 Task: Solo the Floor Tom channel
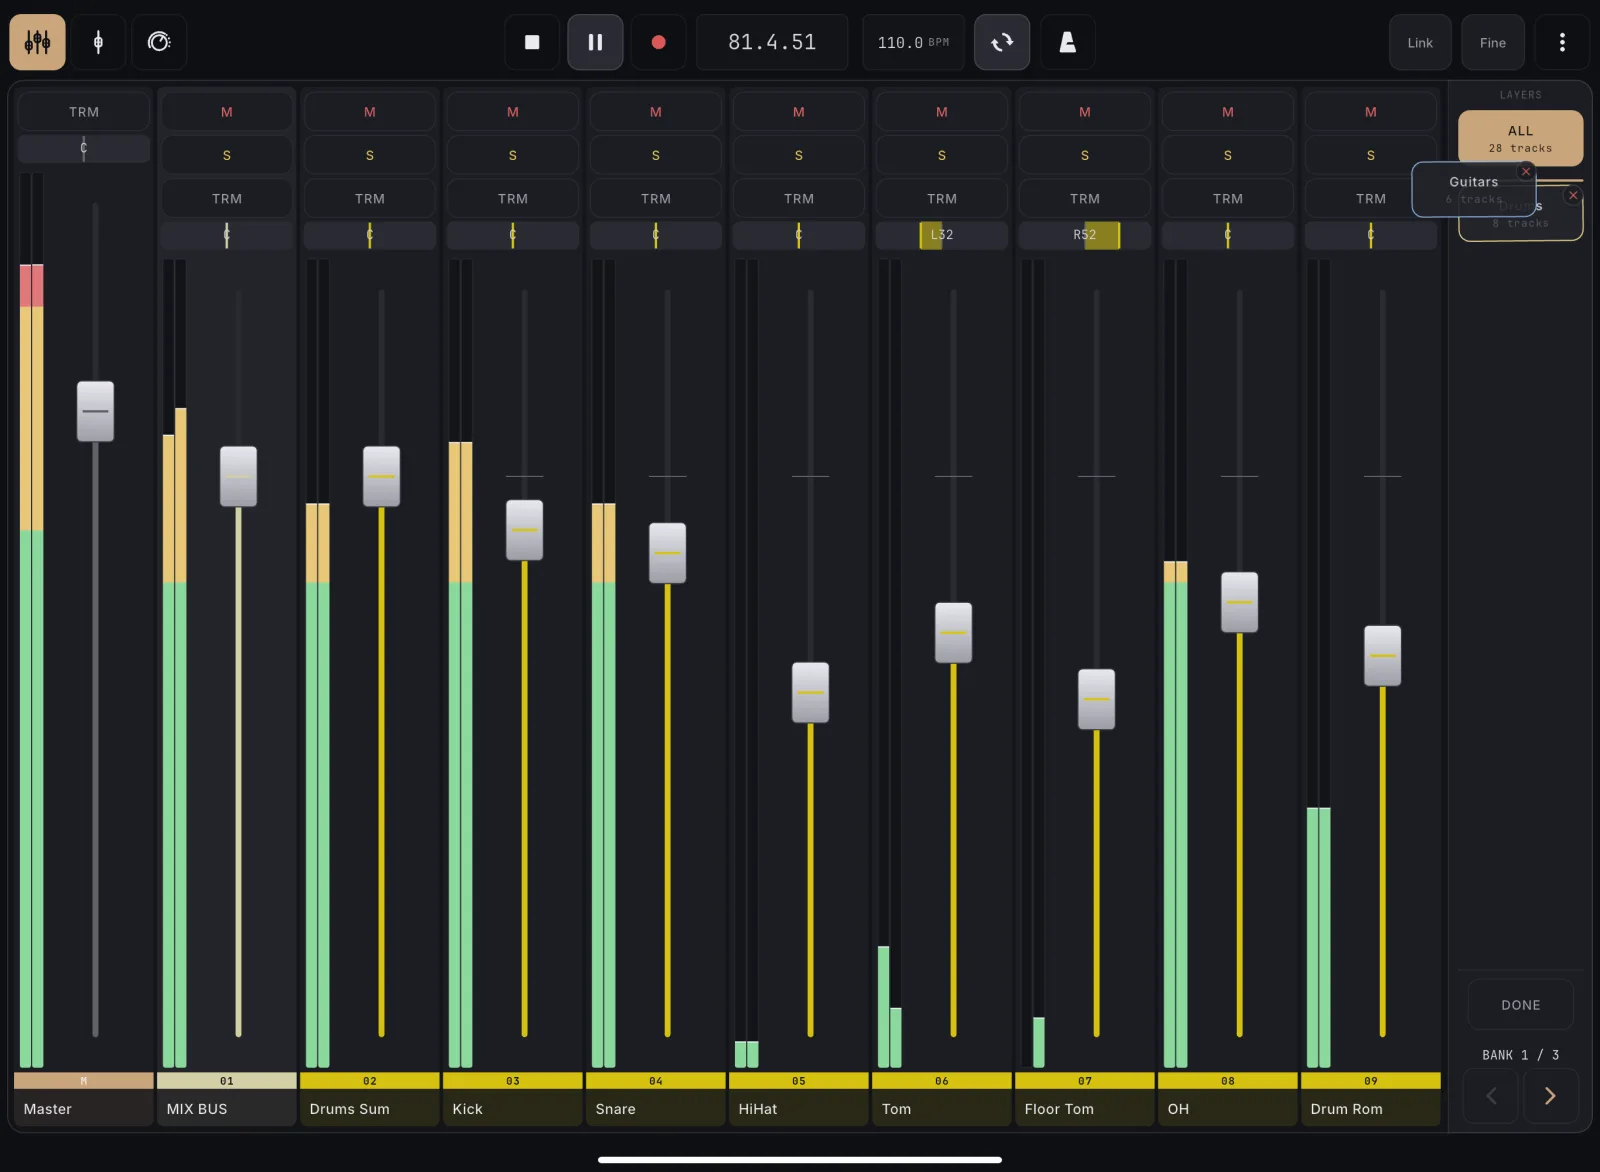(1085, 155)
